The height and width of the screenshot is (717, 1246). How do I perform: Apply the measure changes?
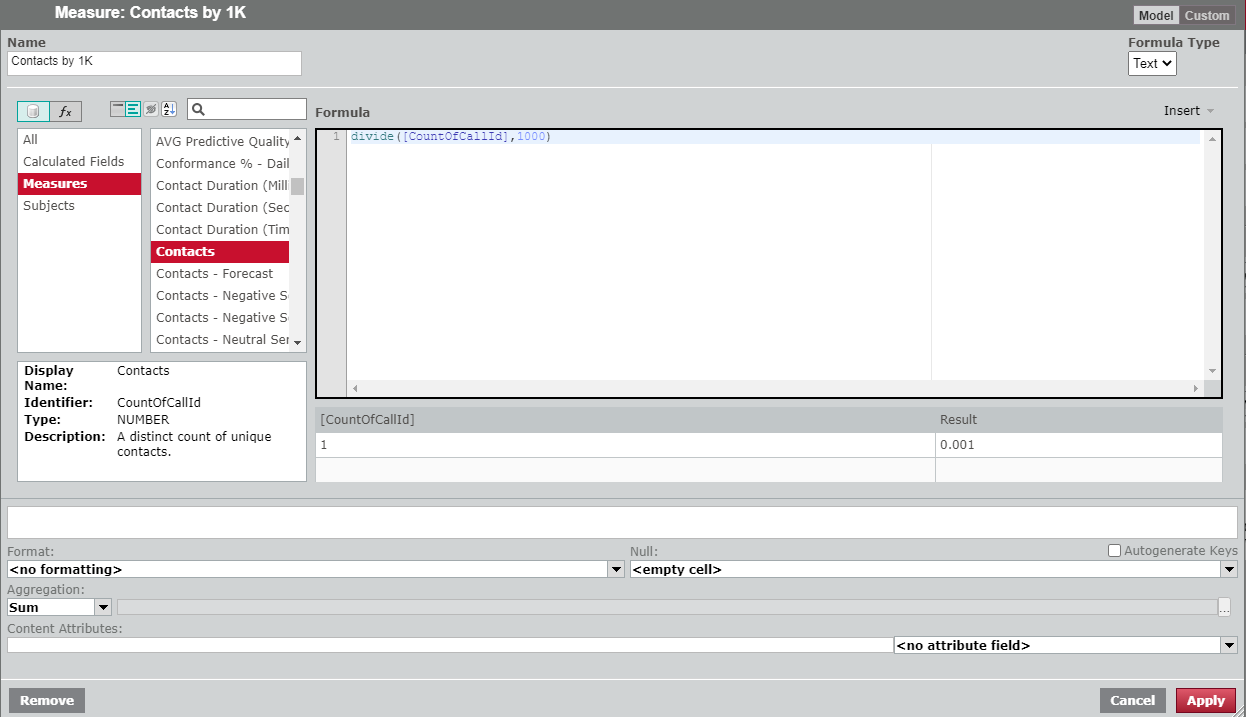tap(1205, 700)
